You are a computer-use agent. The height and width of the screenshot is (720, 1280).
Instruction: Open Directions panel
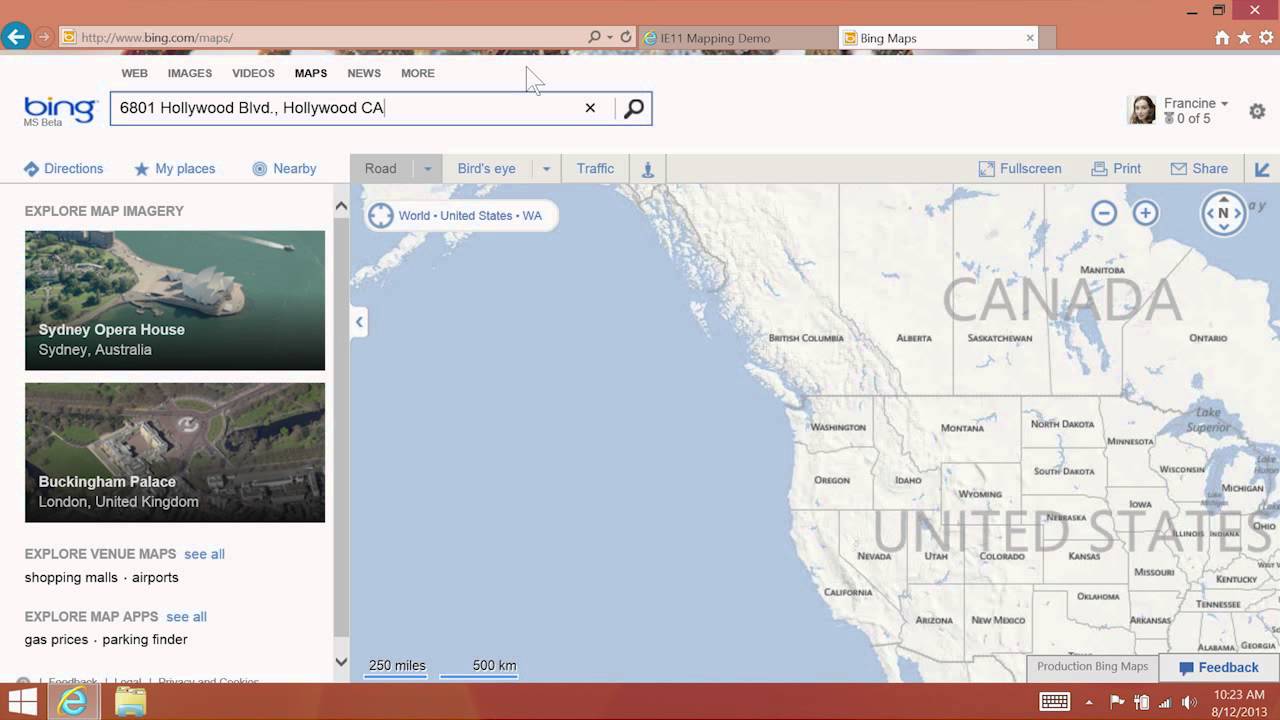click(63, 168)
